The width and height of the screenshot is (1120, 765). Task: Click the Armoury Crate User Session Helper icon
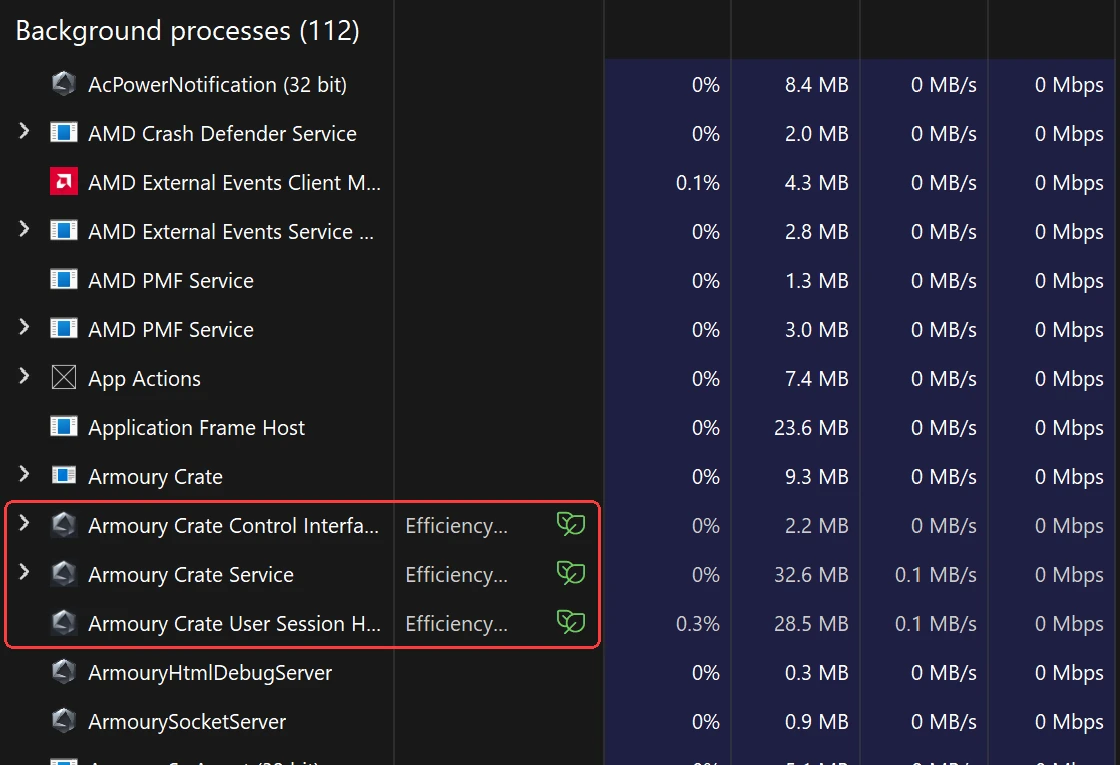click(64, 623)
